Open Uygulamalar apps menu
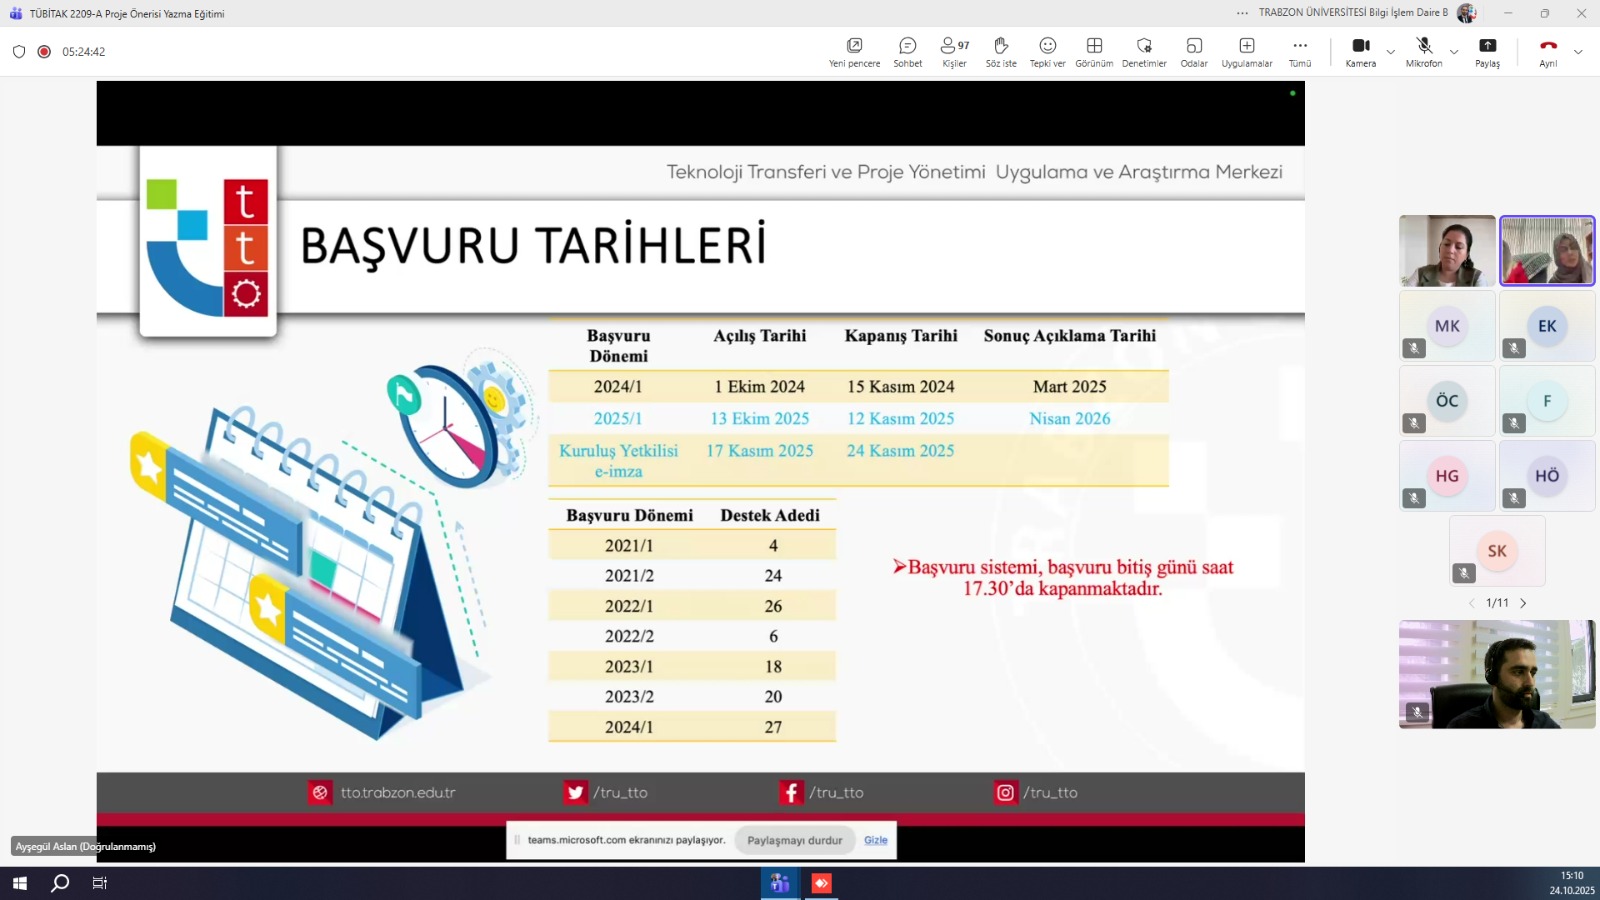1600x900 pixels. pyautogui.click(x=1246, y=51)
